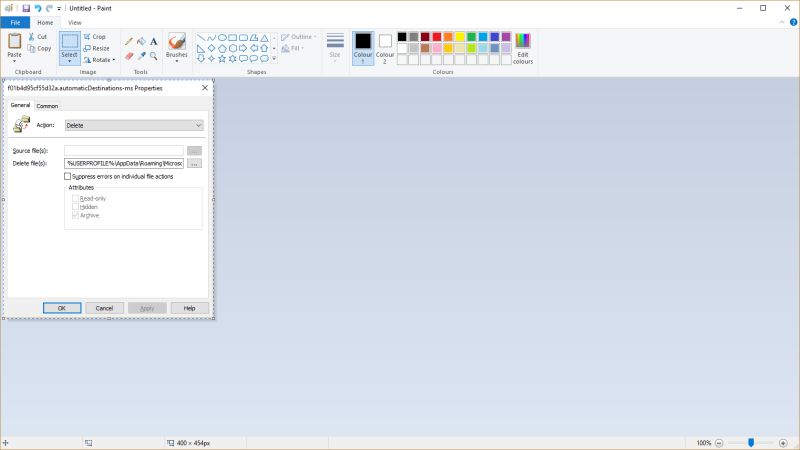The width and height of the screenshot is (800, 450).
Task: Choose the Rounded rectangle shape
Action: point(243,38)
